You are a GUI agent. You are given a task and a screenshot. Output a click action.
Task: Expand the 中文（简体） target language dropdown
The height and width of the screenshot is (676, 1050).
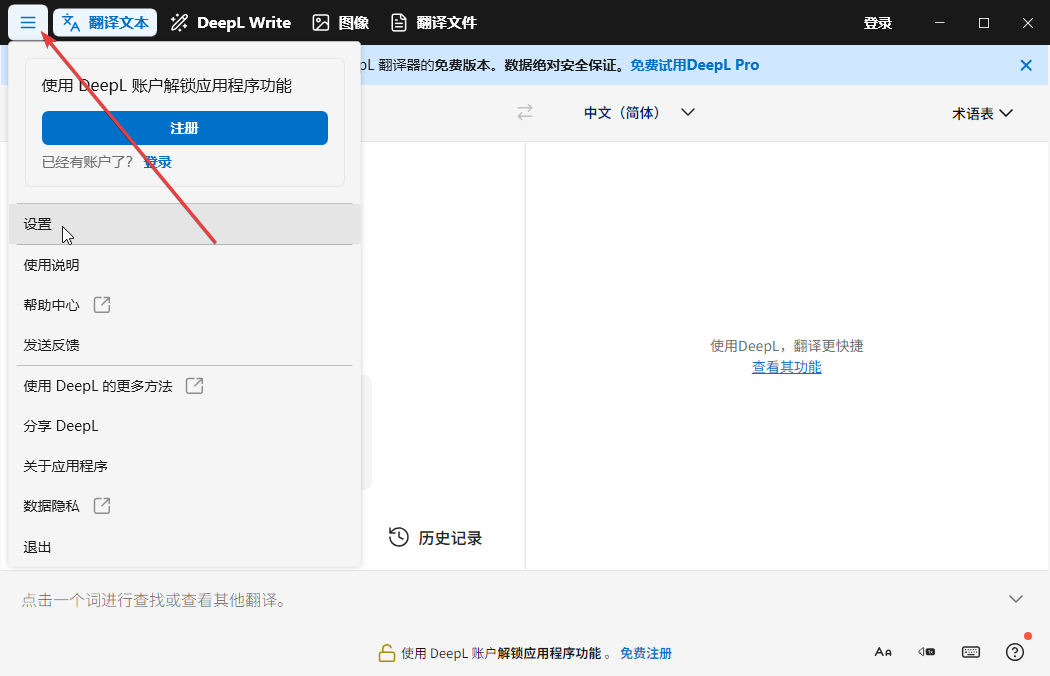pyautogui.click(x=638, y=112)
